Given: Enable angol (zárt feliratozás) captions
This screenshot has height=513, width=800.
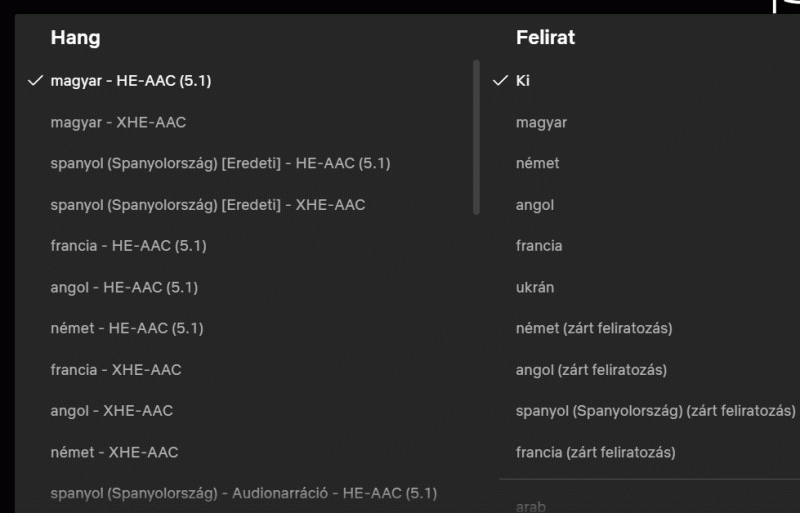Looking at the screenshot, I should [x=591, y=370].
